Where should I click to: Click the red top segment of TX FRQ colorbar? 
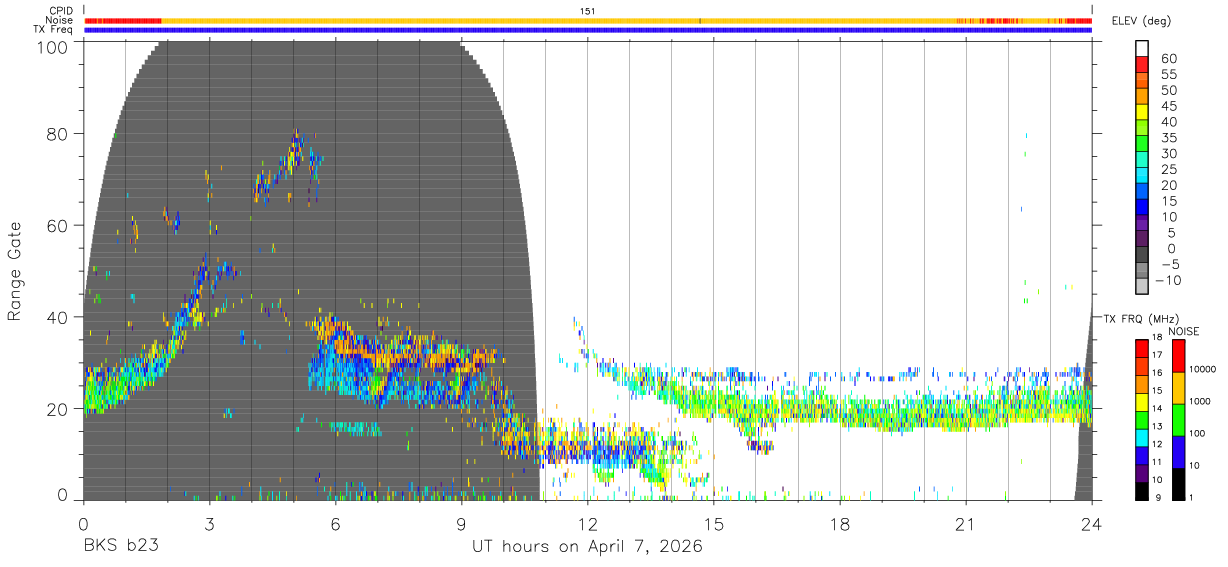tap(1142, 348)
